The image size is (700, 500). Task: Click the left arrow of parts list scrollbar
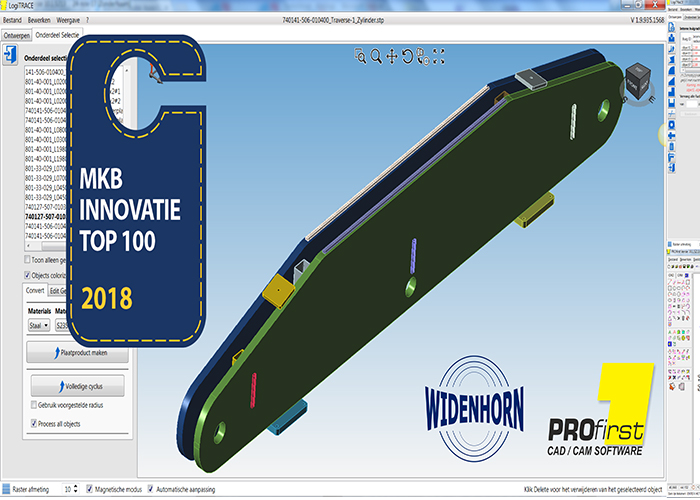[x=29, y=246]
